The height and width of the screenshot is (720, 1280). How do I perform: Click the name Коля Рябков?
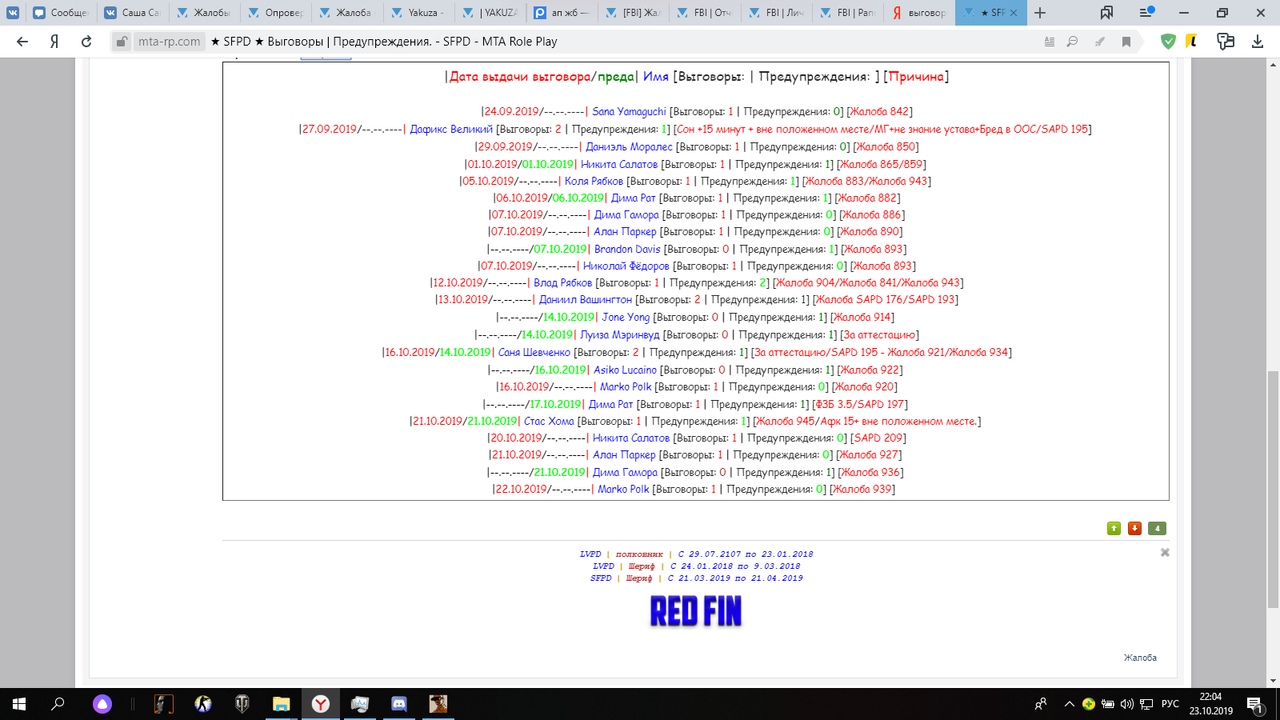point(594,181)
